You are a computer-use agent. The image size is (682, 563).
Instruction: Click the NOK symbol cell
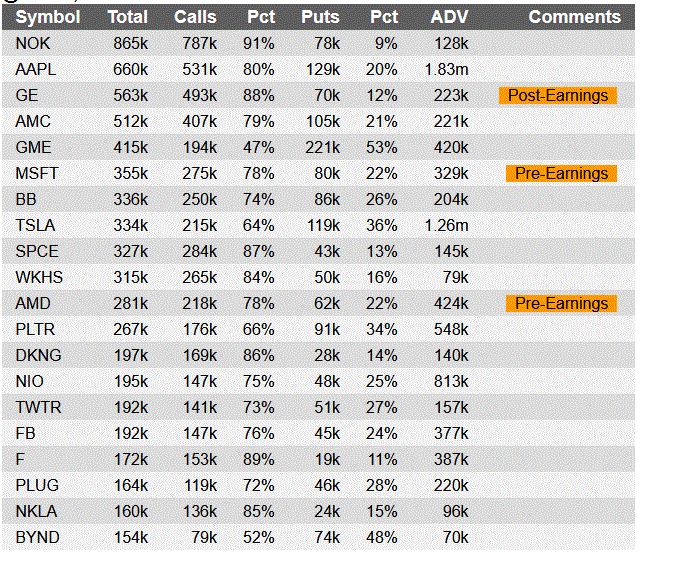click(x=33, y=44)
